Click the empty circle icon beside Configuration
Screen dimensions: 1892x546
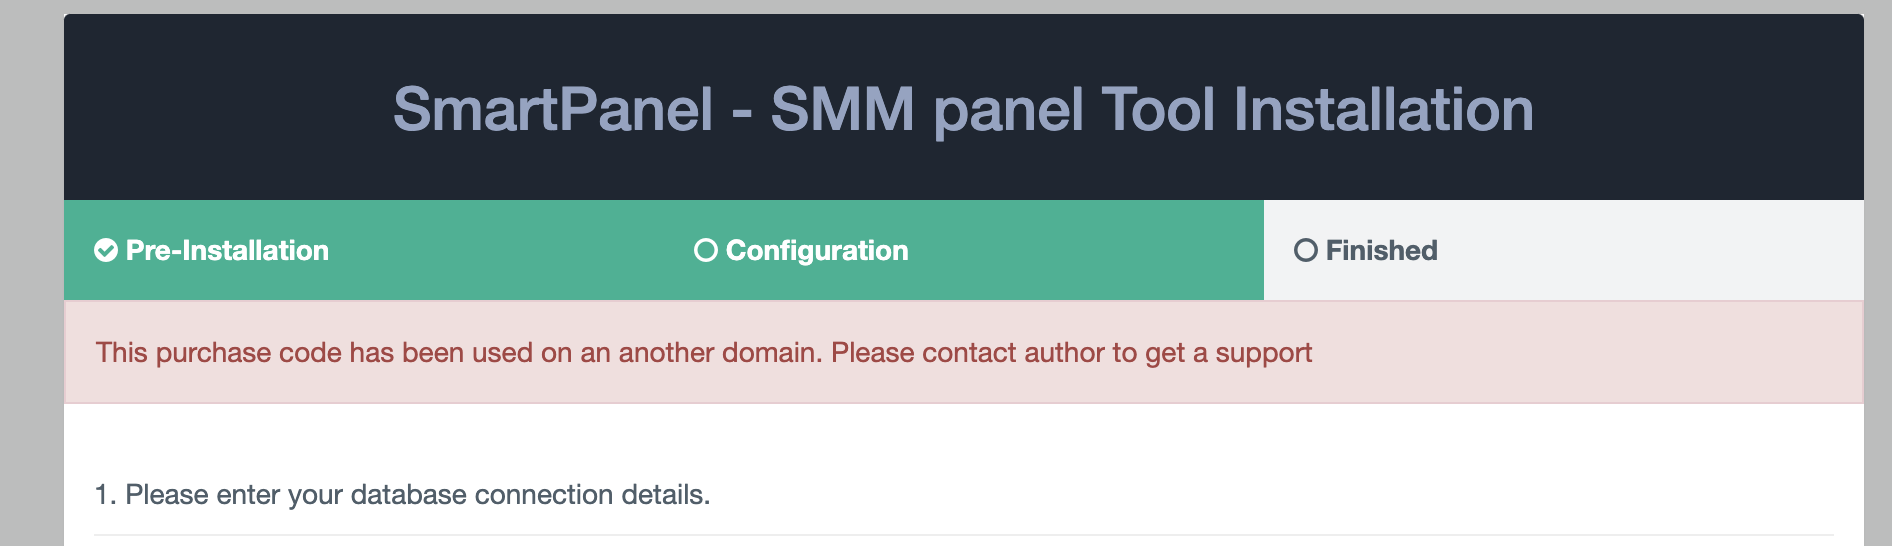pos(706,250)
